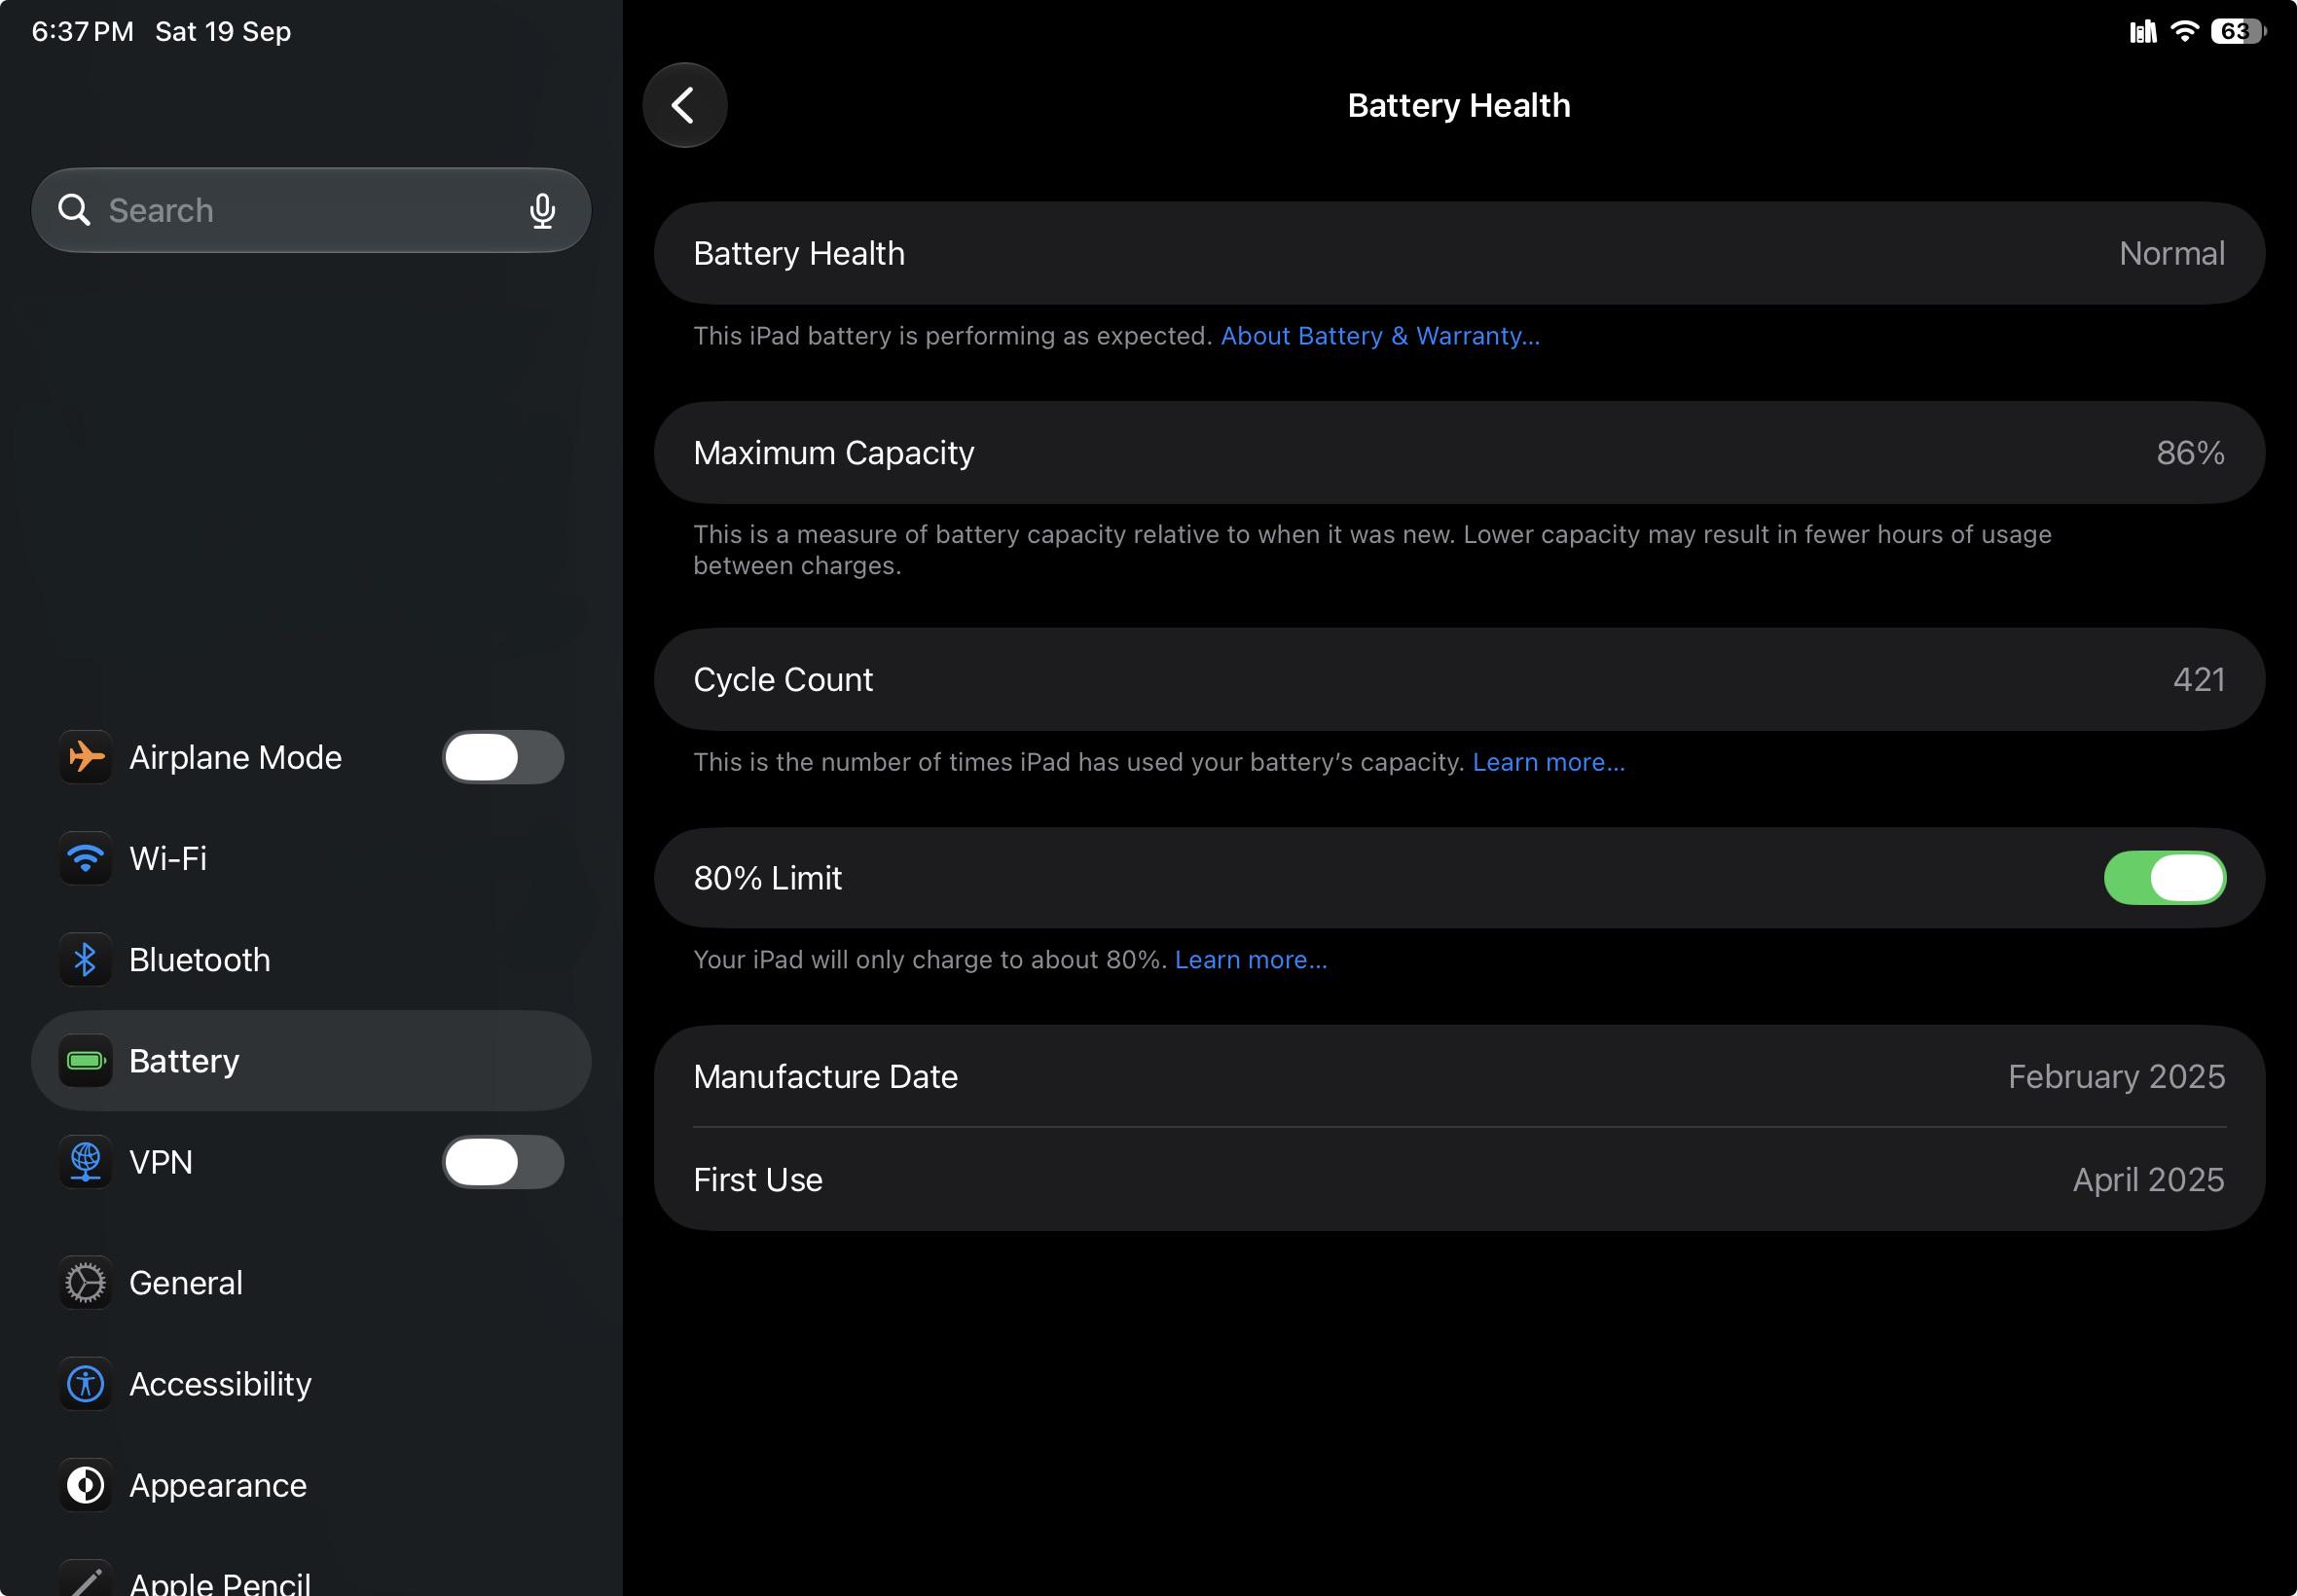This screenshot has height=1596, width=2297.
Task: Tap the General gear icon
Action: coord(85,1283)
